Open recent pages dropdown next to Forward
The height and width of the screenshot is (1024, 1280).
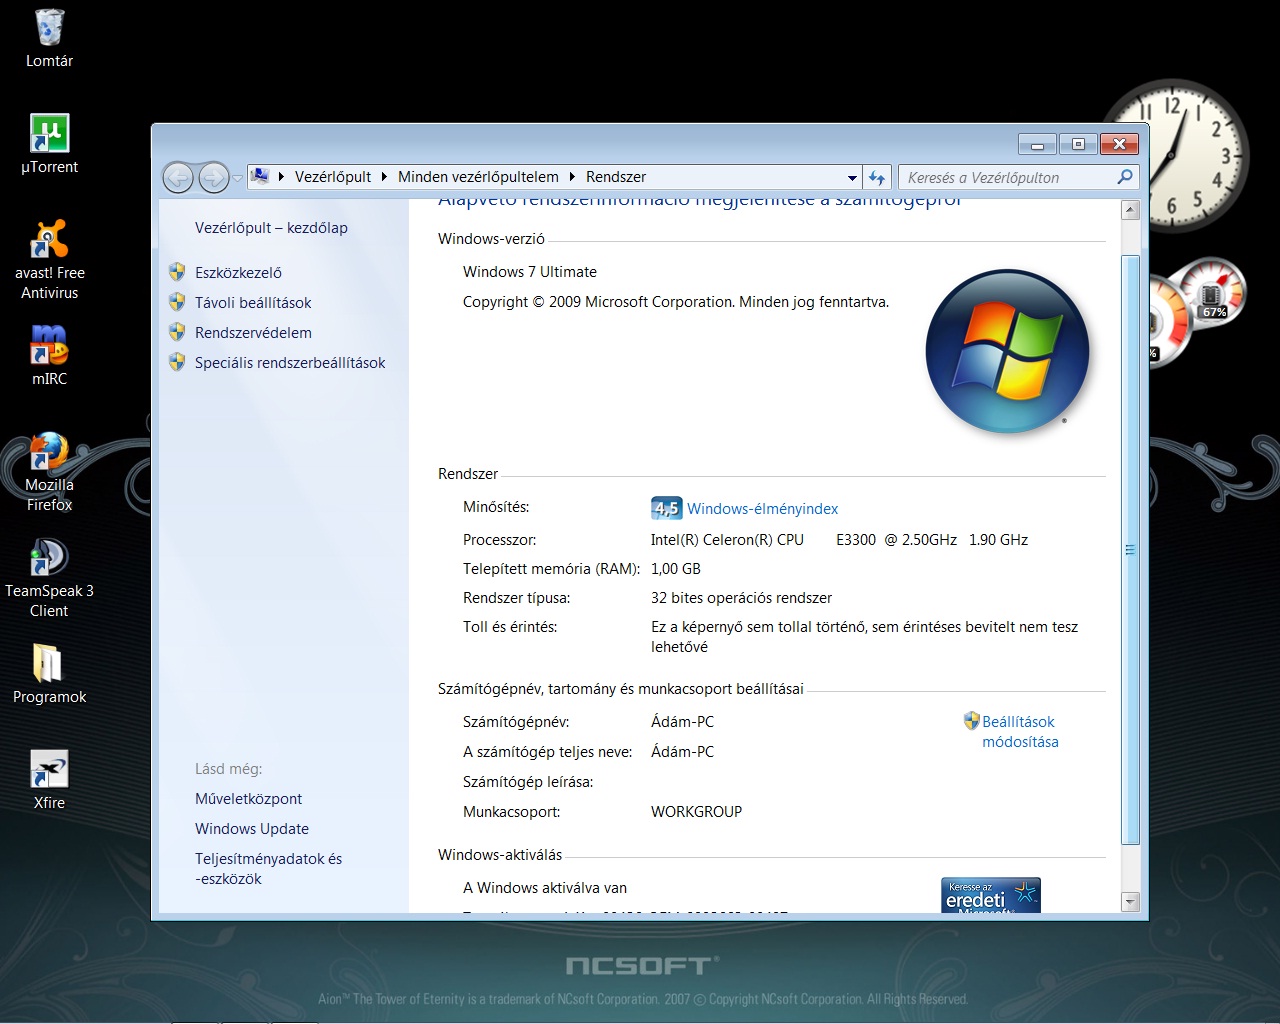click(x=238, y=178)
